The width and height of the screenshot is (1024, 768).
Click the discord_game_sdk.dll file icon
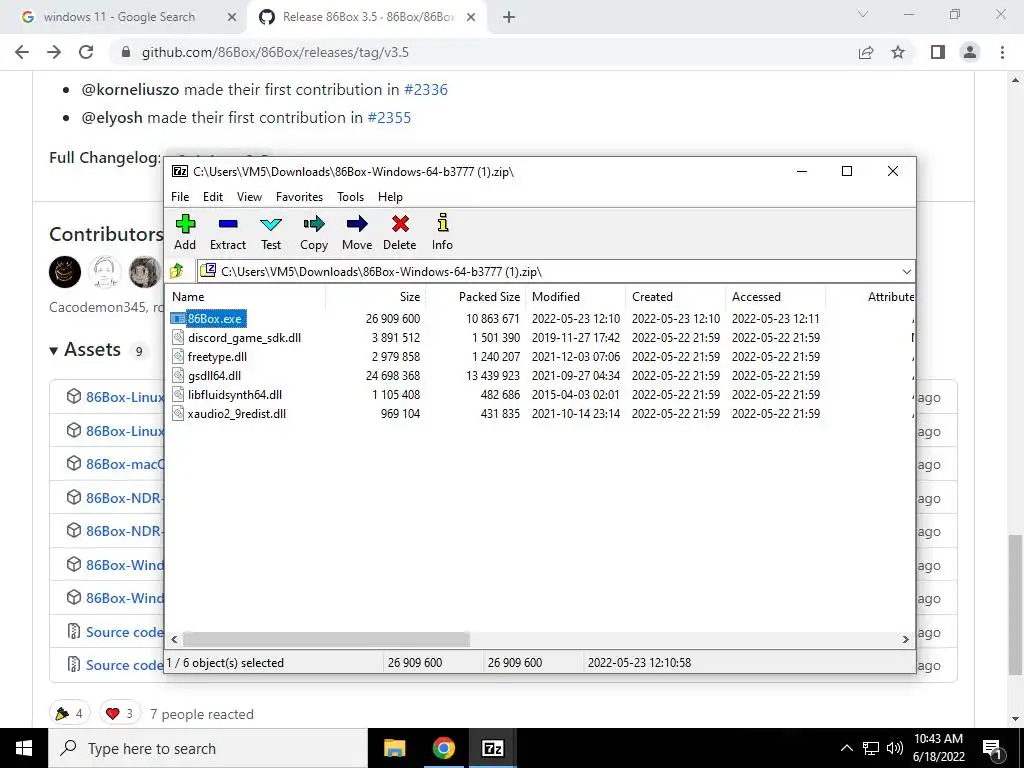[x=178, y=338]
